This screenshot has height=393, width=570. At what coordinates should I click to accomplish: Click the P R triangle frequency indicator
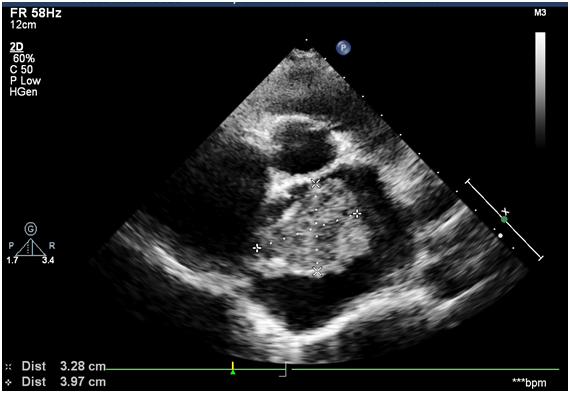pyautogui.click(x=31, y=248)
